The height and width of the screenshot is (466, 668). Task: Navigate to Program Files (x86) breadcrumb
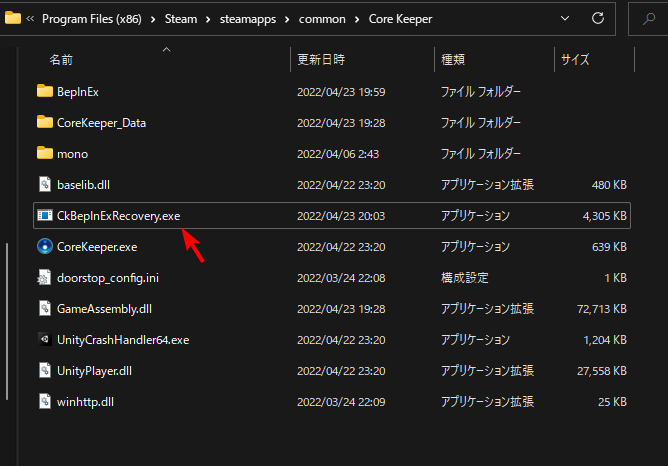92,19
